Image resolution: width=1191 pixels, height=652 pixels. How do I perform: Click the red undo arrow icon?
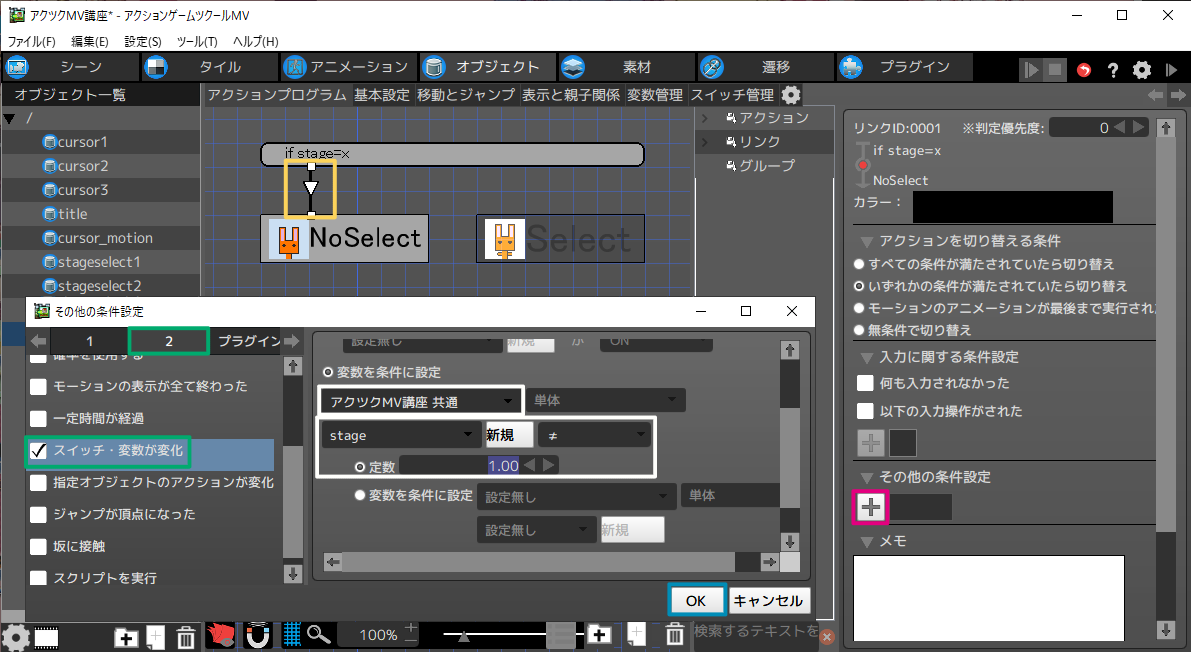(1085, 69)
